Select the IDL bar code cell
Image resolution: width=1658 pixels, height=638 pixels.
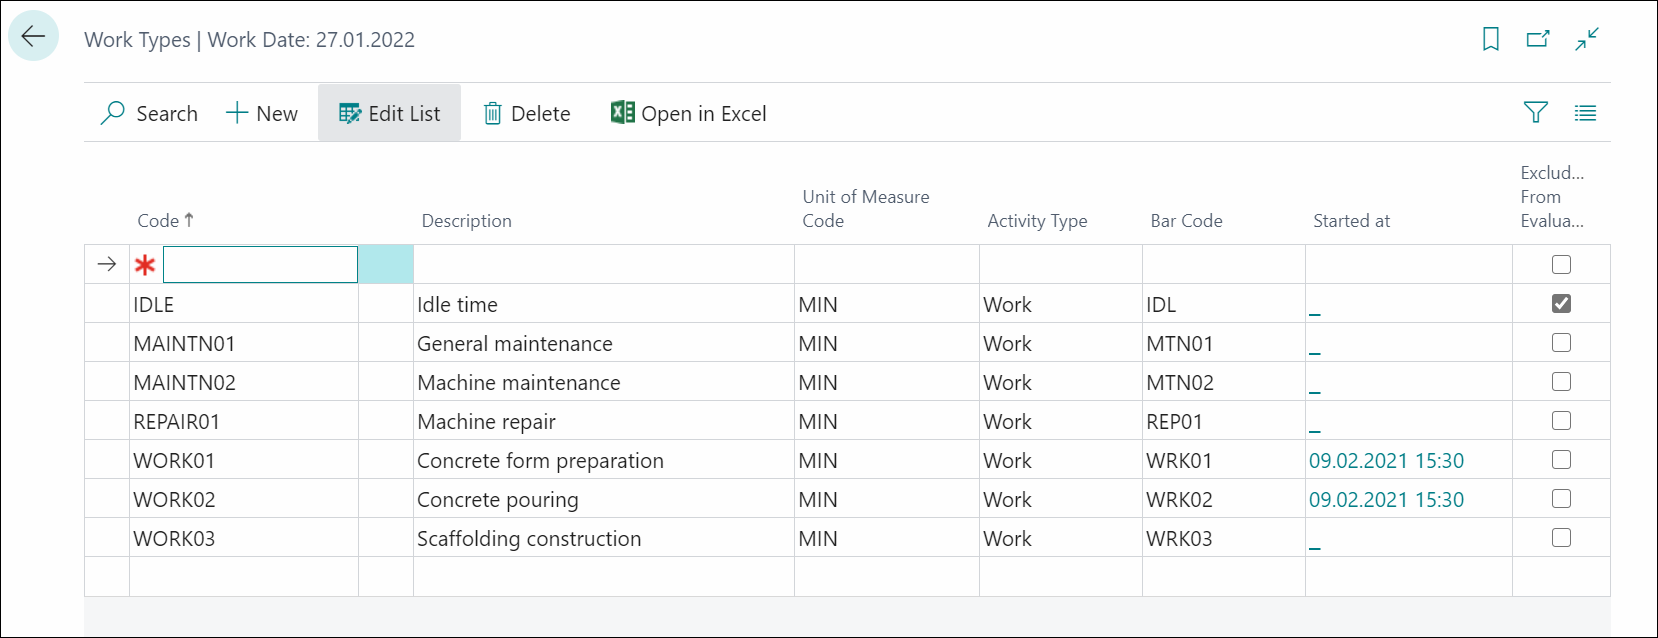click(x=1224, y=304)
